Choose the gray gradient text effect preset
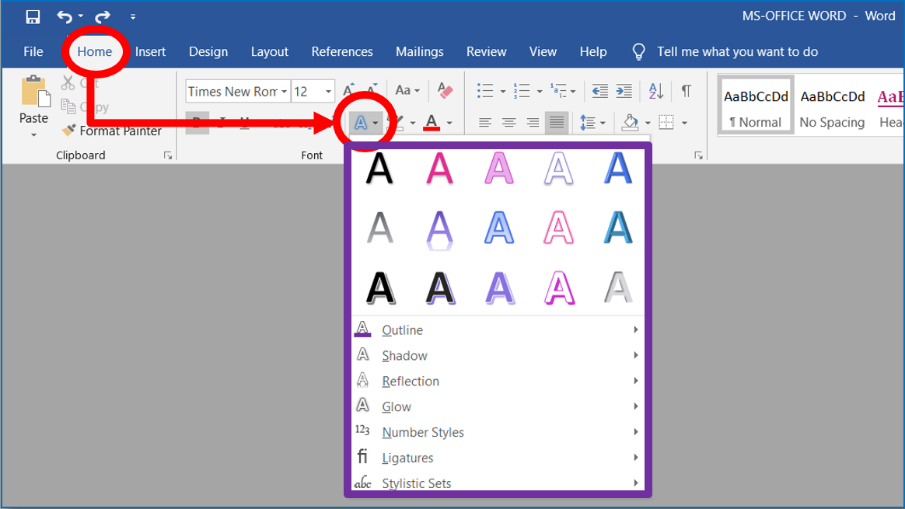This screenshot has height=509, width=905. [x=379, y=229]
